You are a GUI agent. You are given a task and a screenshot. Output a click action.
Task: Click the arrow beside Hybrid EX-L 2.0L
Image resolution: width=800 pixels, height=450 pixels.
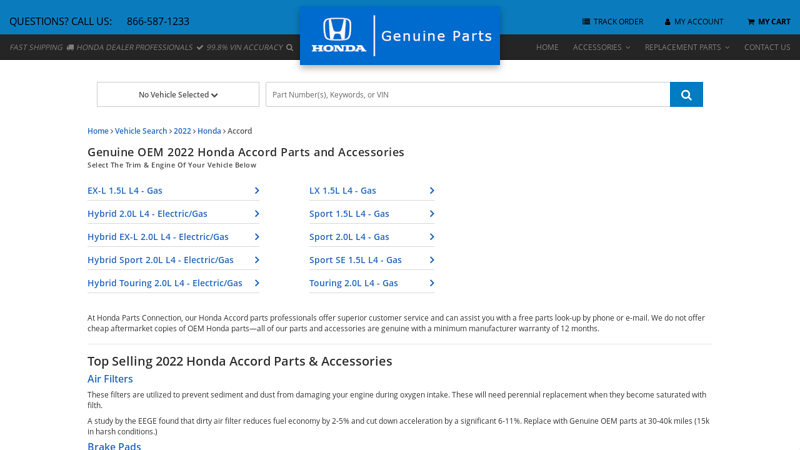[x=257, y=237]
